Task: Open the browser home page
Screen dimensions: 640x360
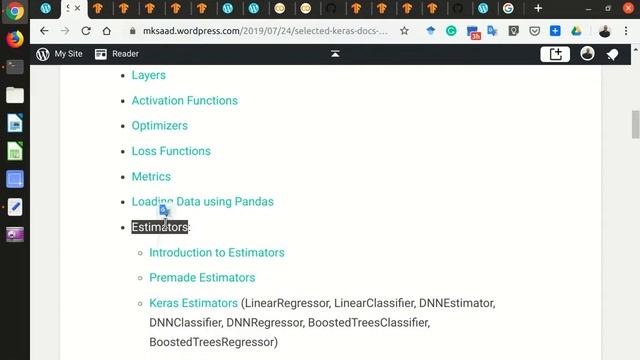Action: [x=107, y=31]
